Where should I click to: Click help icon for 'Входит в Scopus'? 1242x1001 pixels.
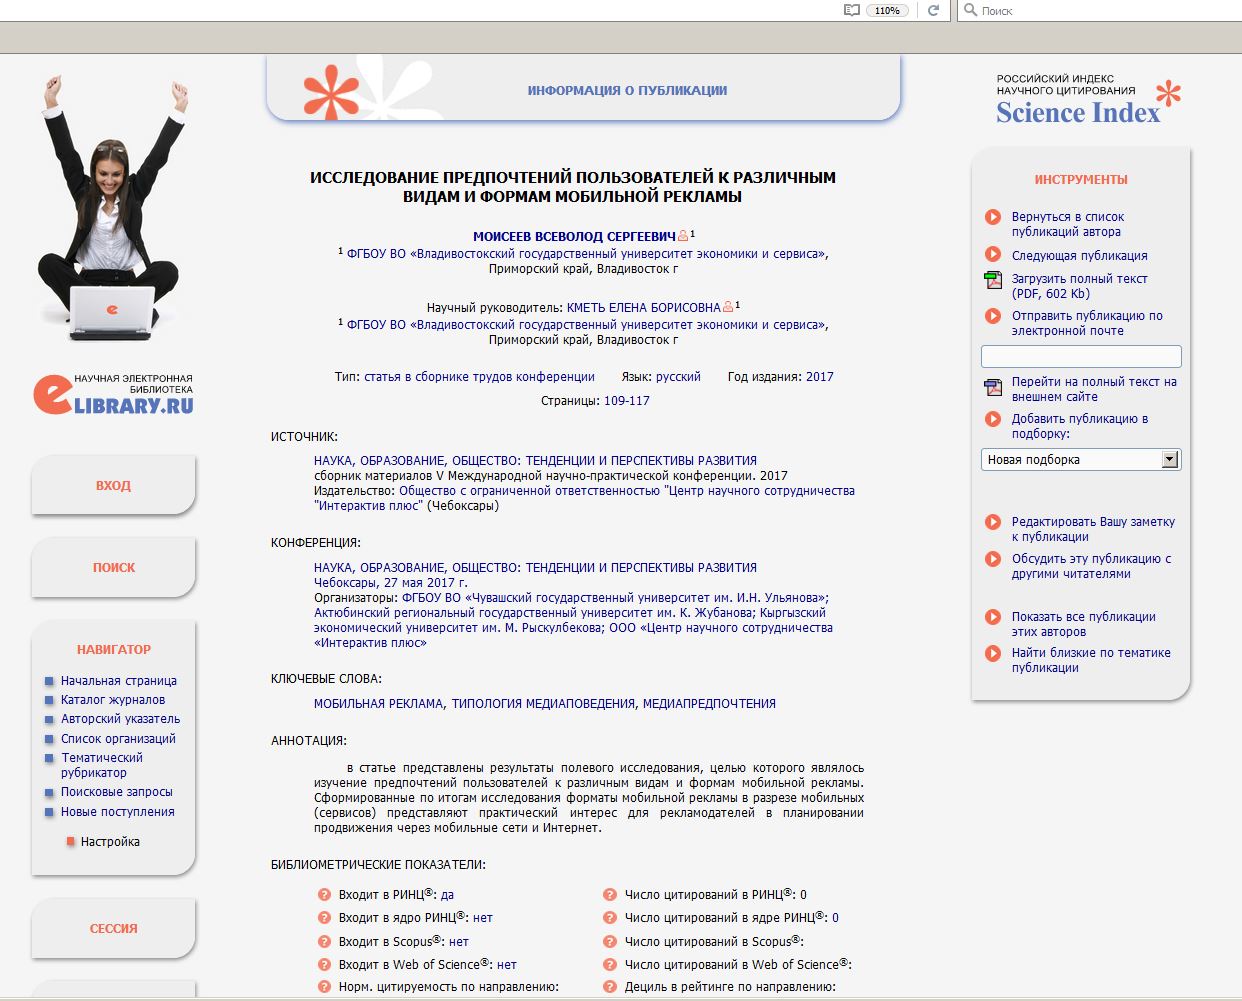click(x=324, y=941)
